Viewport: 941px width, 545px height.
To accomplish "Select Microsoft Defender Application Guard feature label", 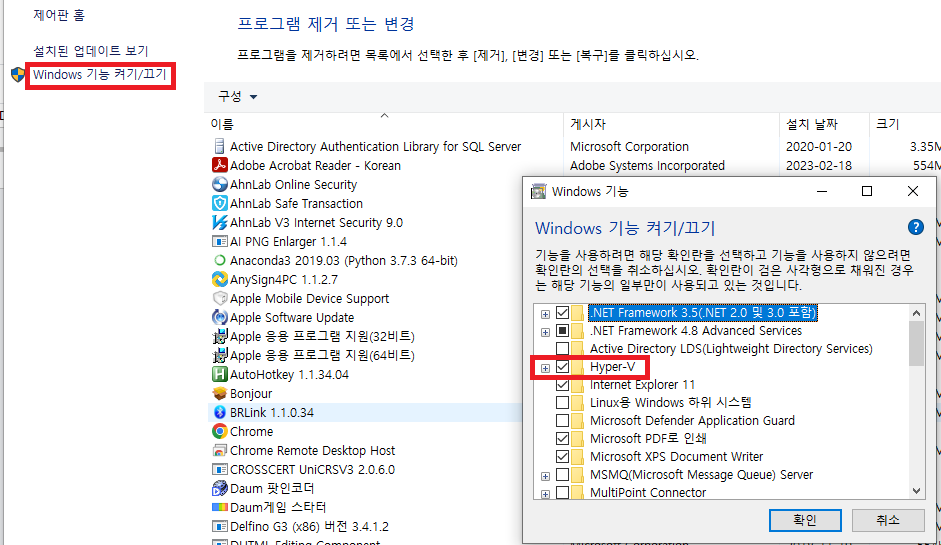I will (692, 421).
